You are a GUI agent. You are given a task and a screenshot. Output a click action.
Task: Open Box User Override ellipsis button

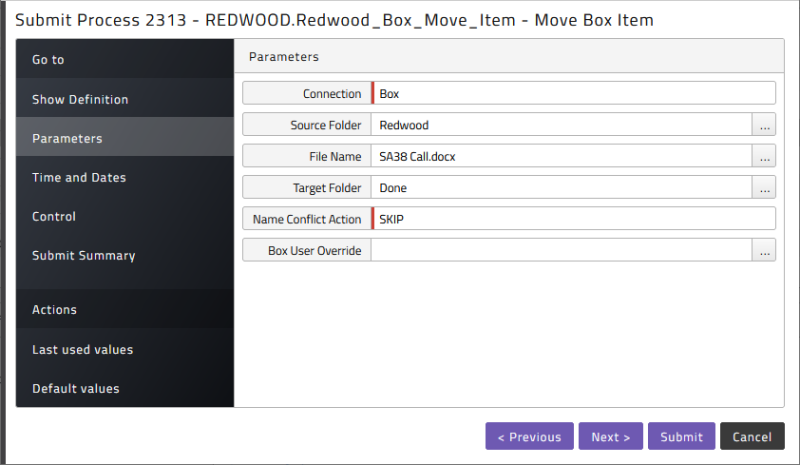(764, 251)
